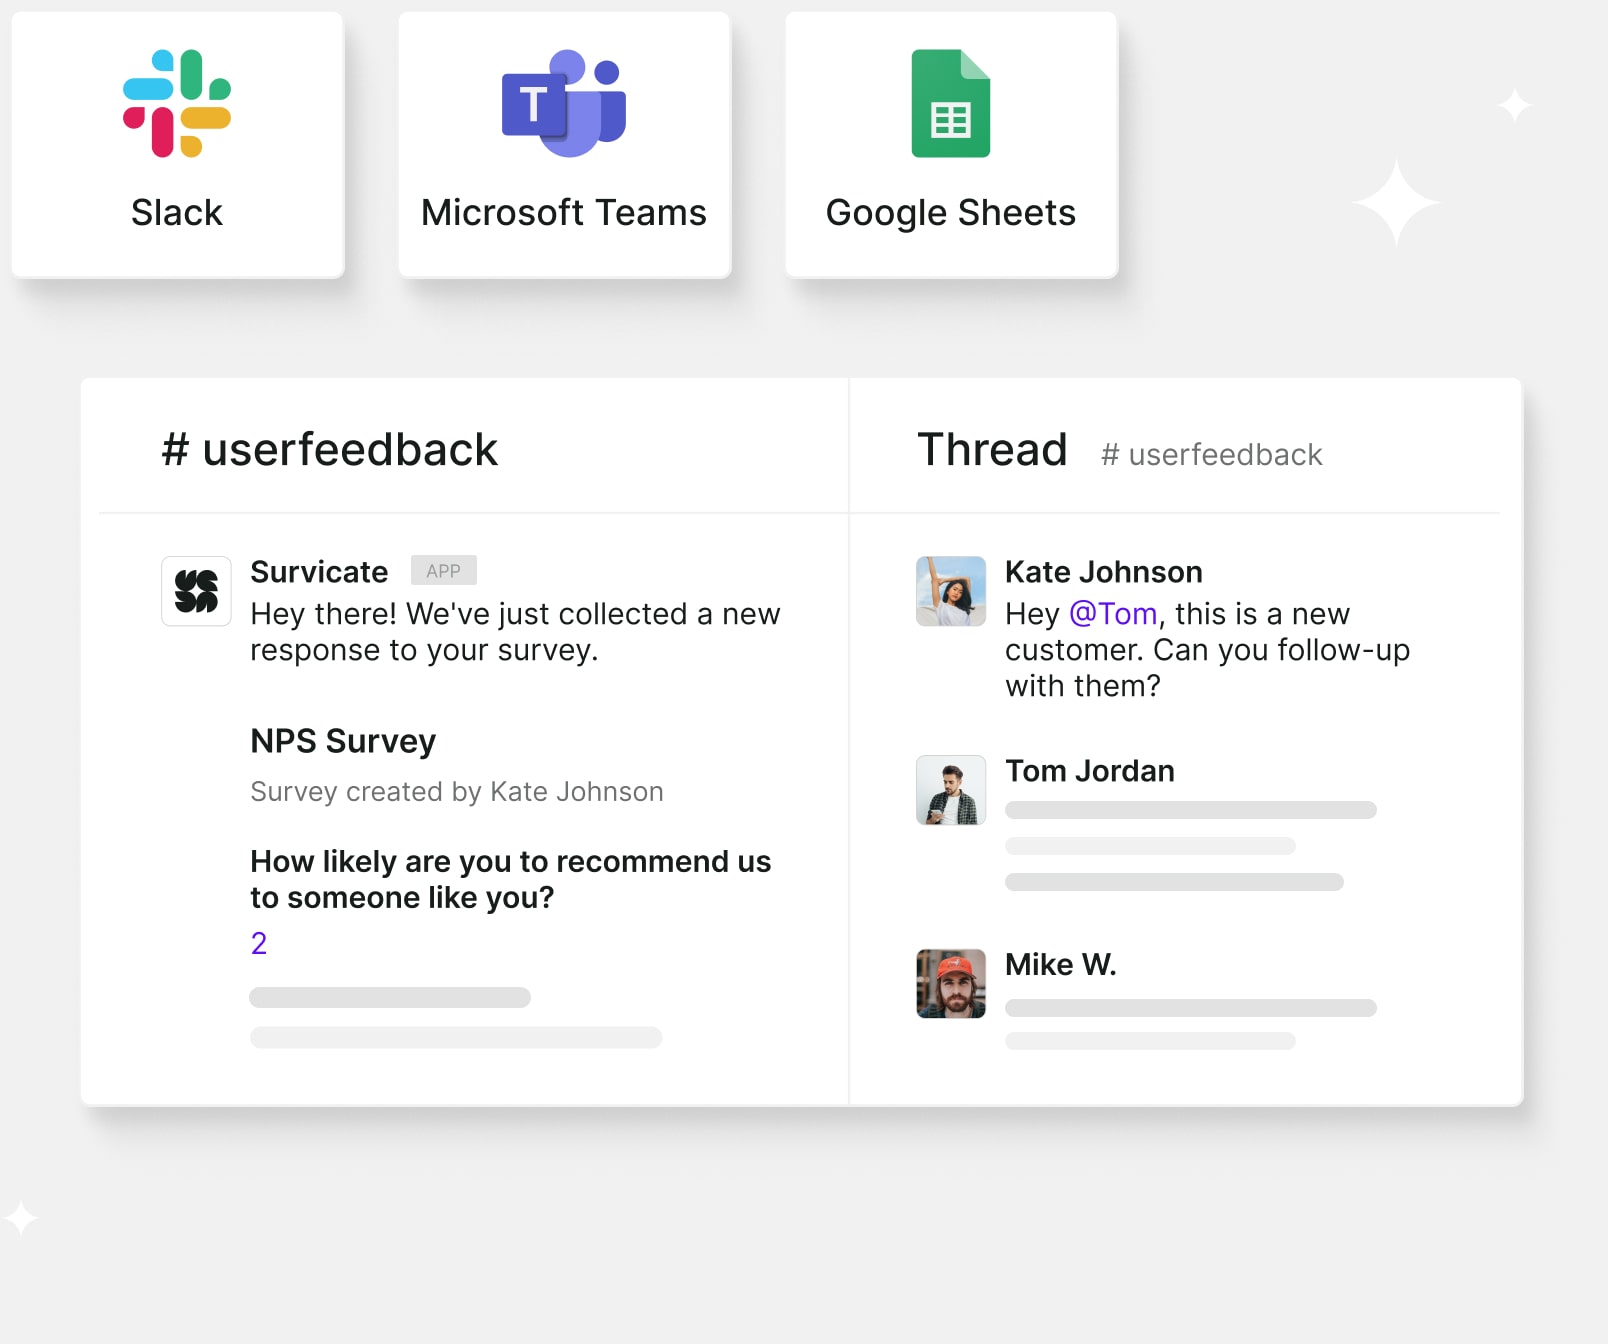Click the Kate Johnson name in thread
This screenshot has width=1608, height=1344.
coord(1104,572)
